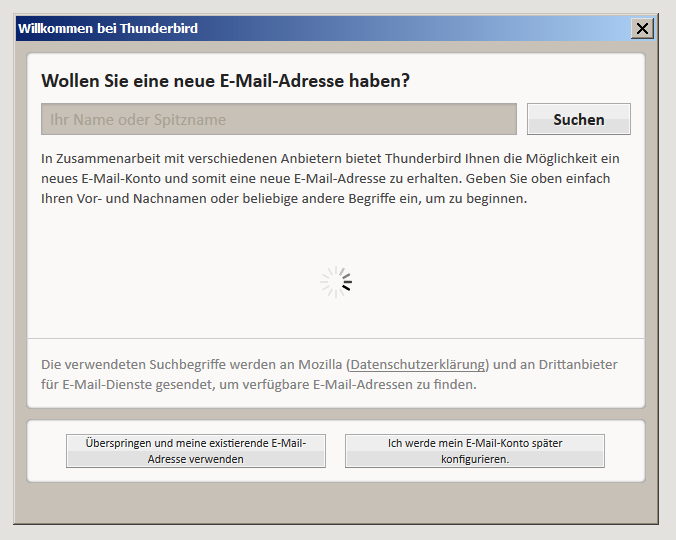Click the 'Die verwendeten Suchbegriffe werden an Mozilla' notice
Viewport: 676px width, 540px height.
click(x=329, y=374)
